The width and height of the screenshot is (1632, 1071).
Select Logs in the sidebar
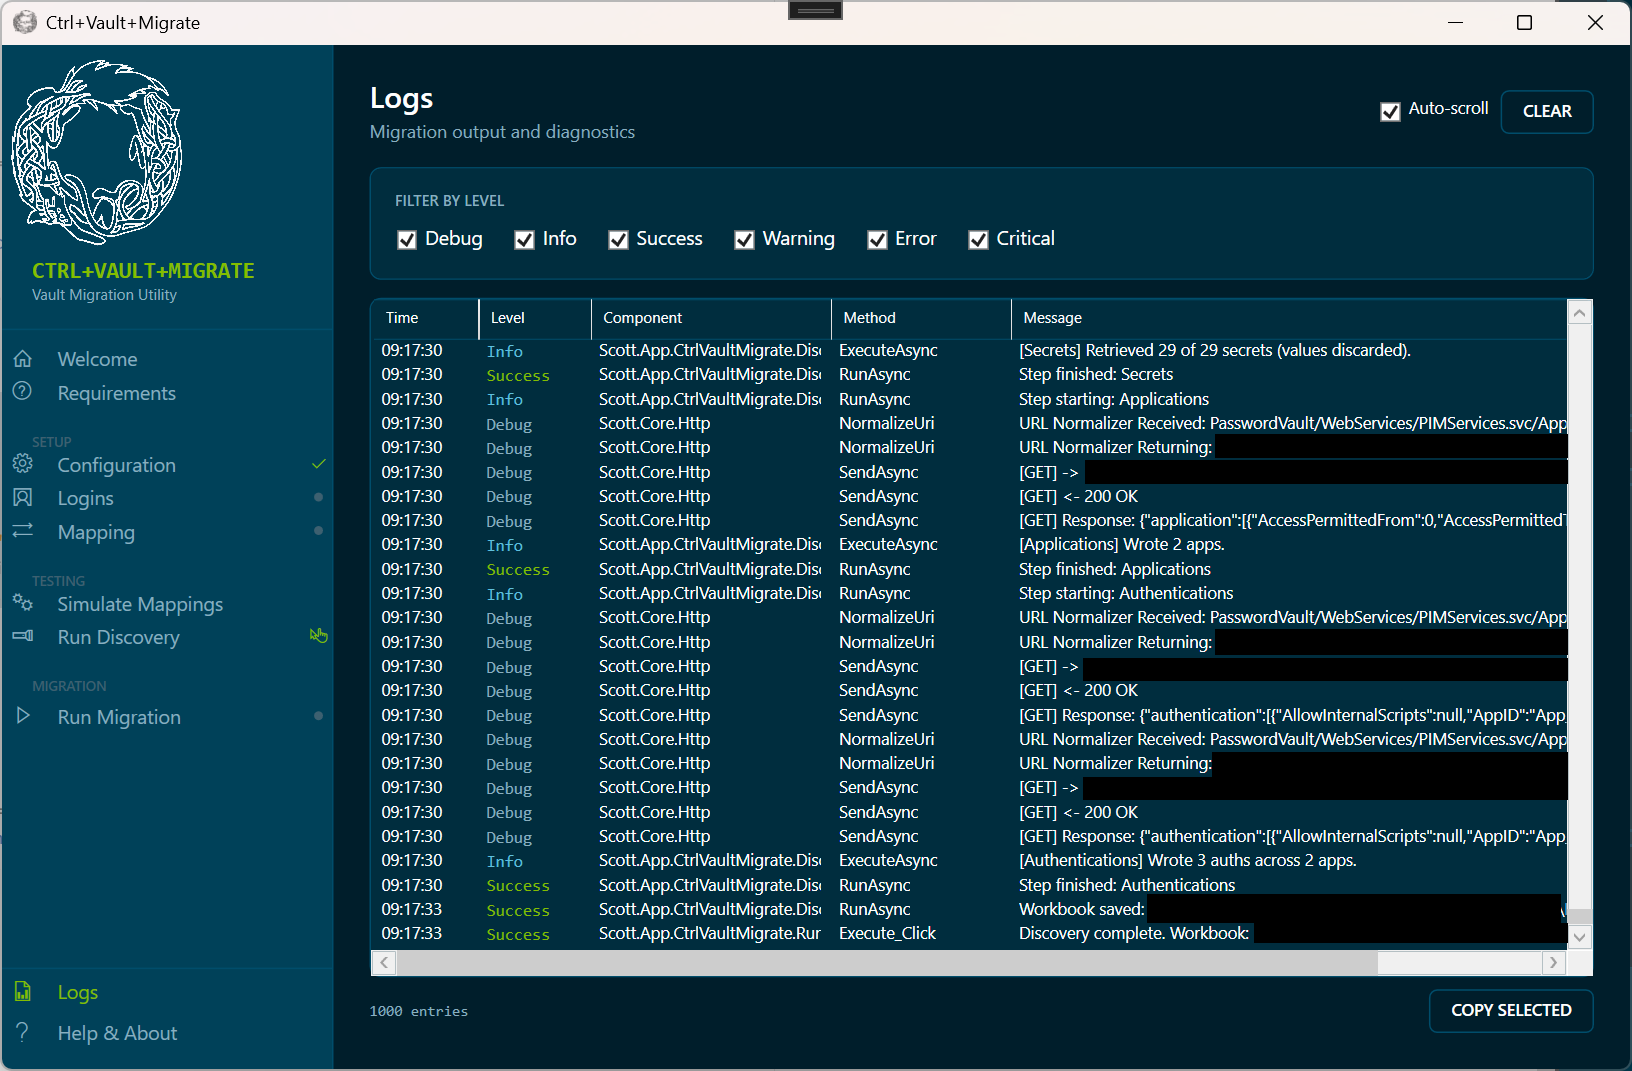(x=77, y=992)
